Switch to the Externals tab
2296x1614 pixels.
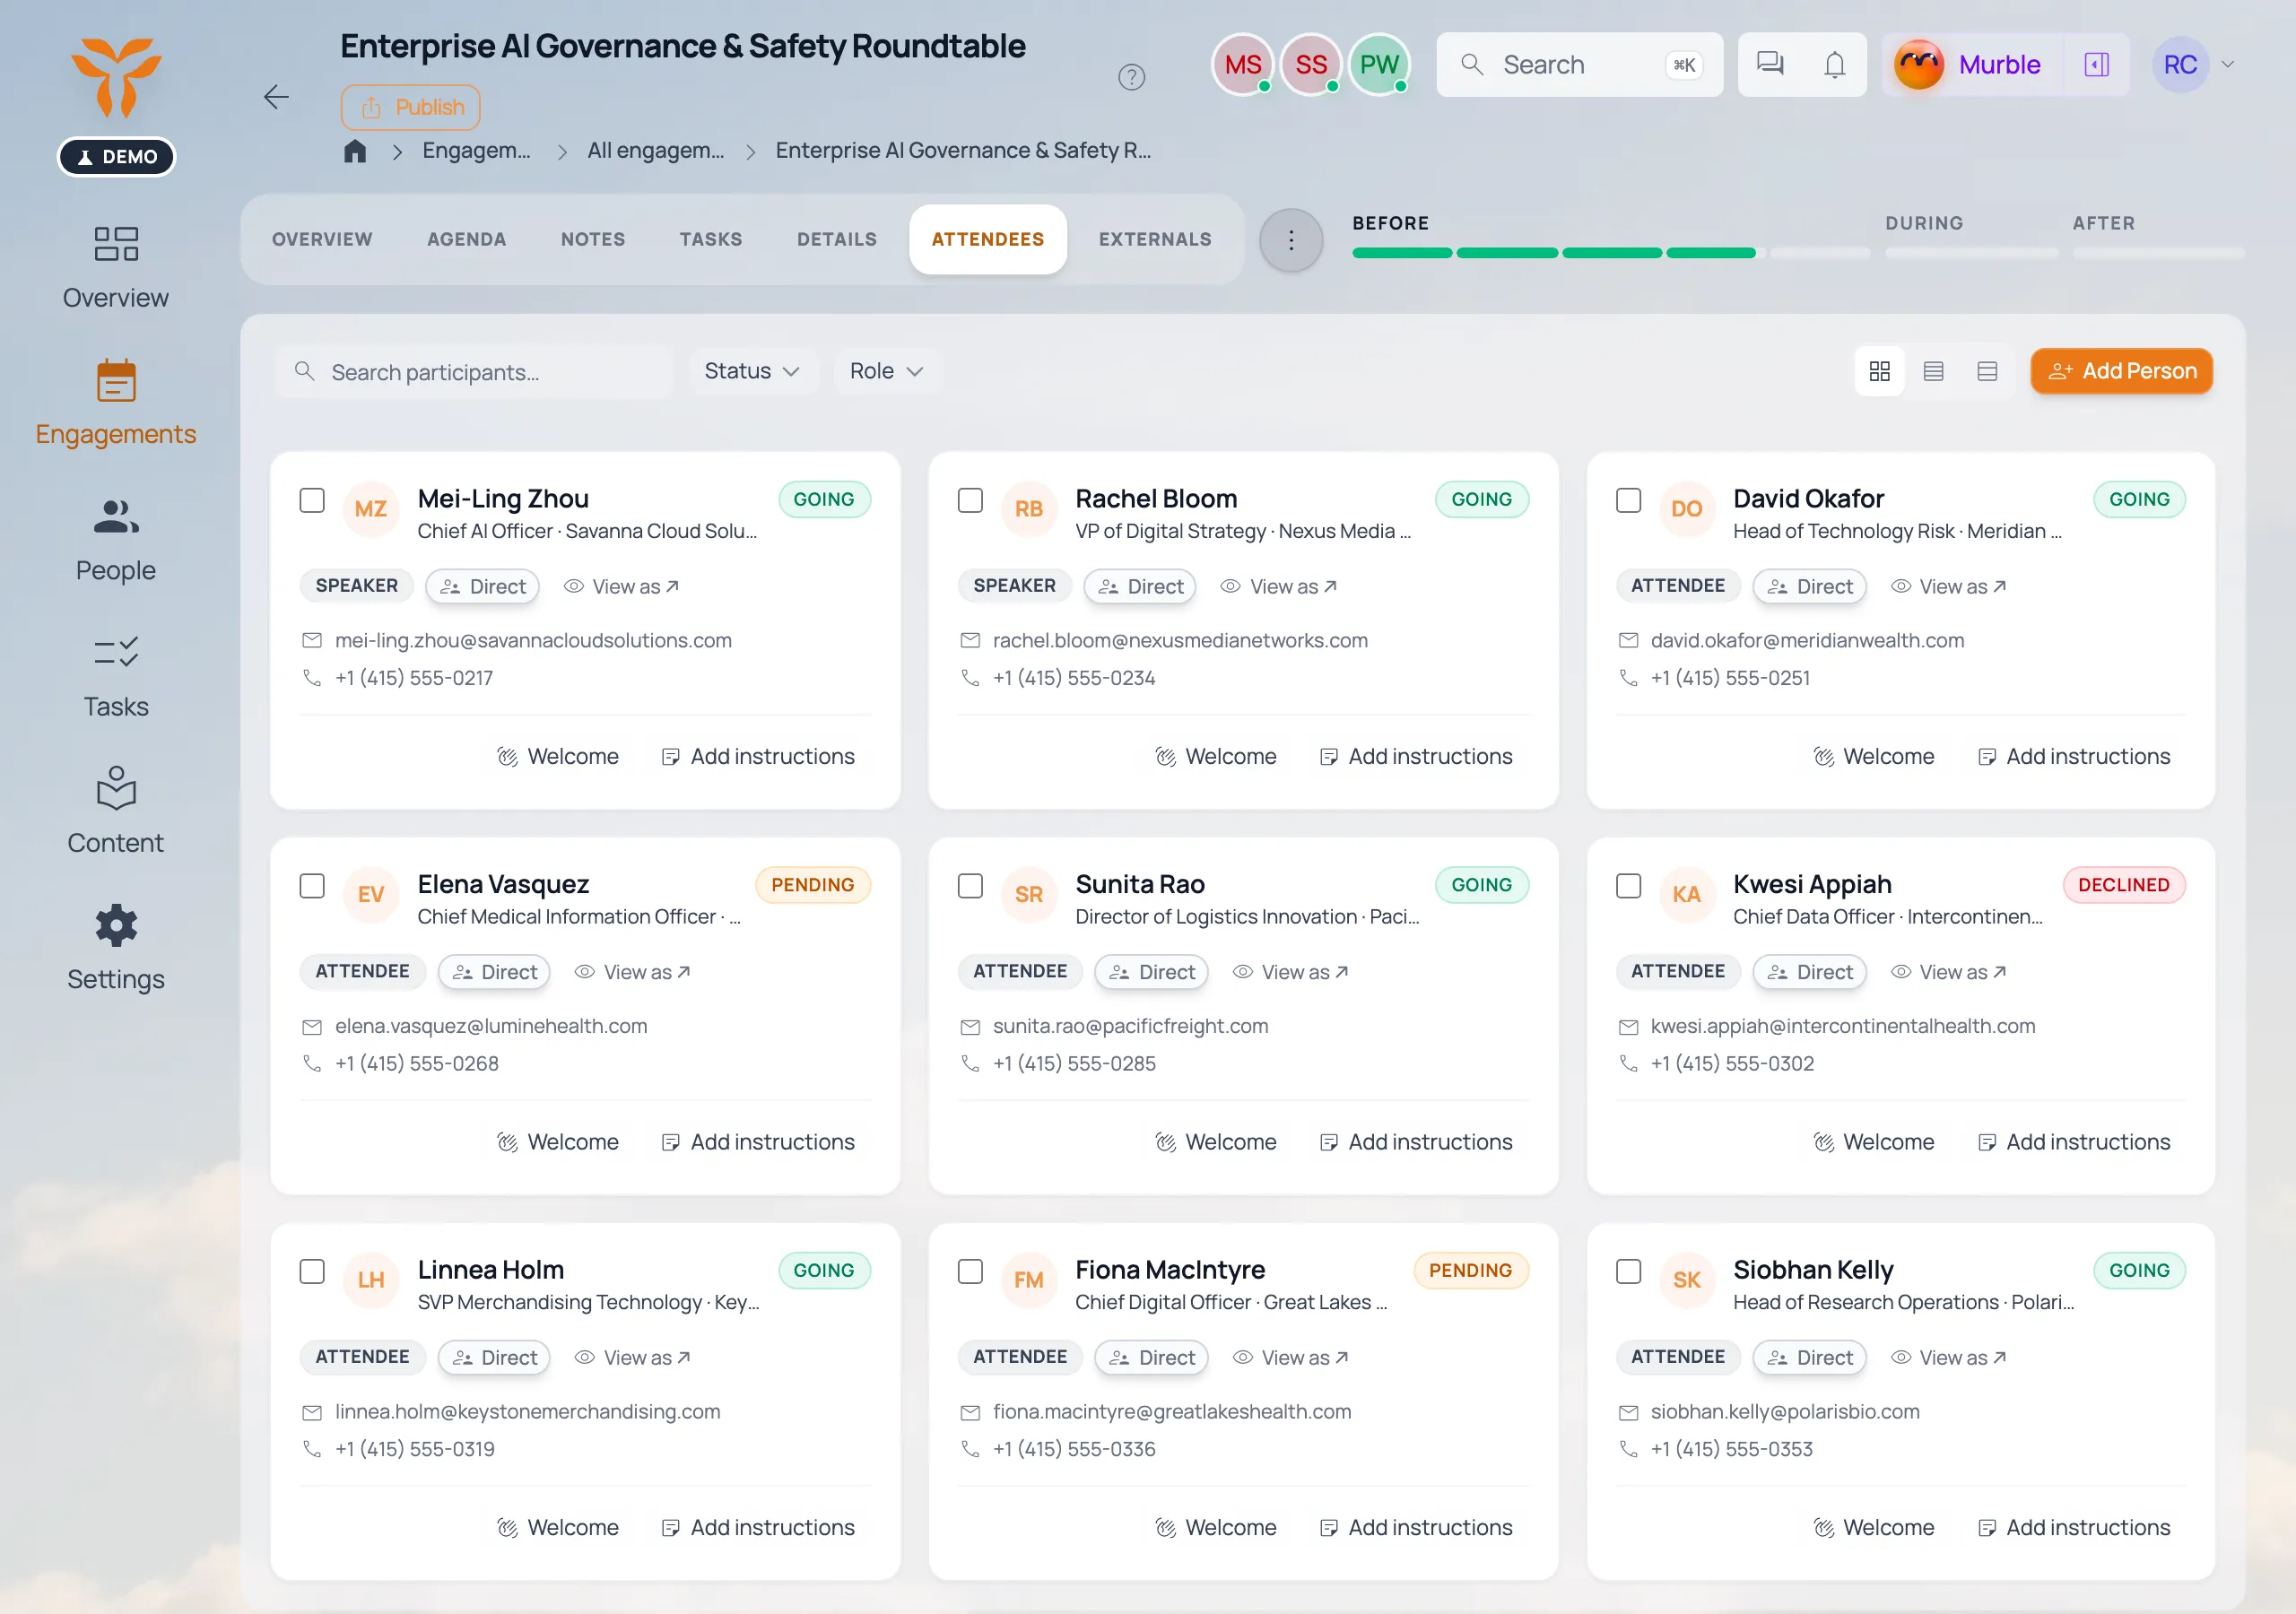tap(1155, 239)
